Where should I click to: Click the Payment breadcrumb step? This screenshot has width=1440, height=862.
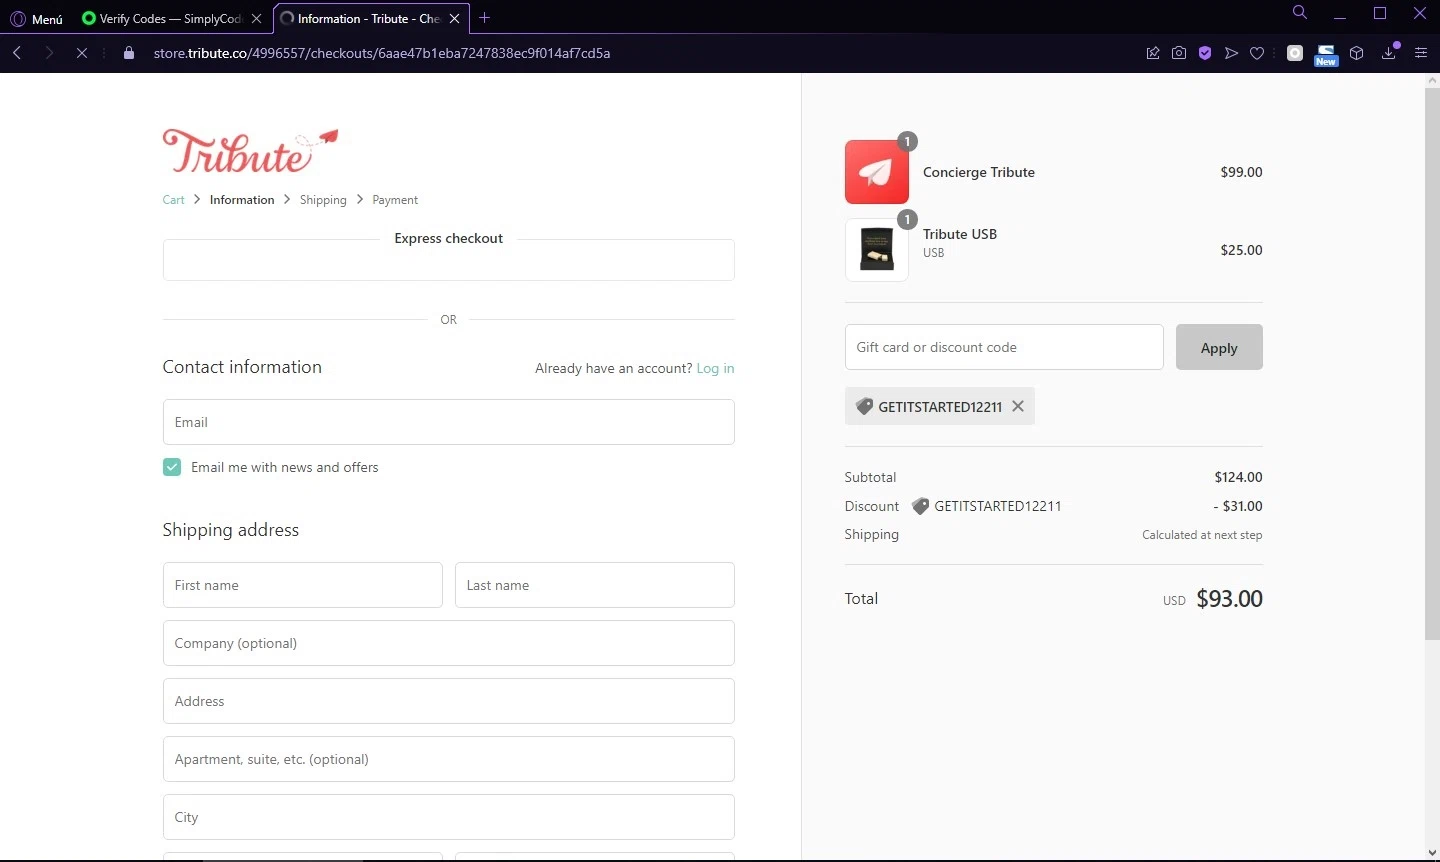395,200
